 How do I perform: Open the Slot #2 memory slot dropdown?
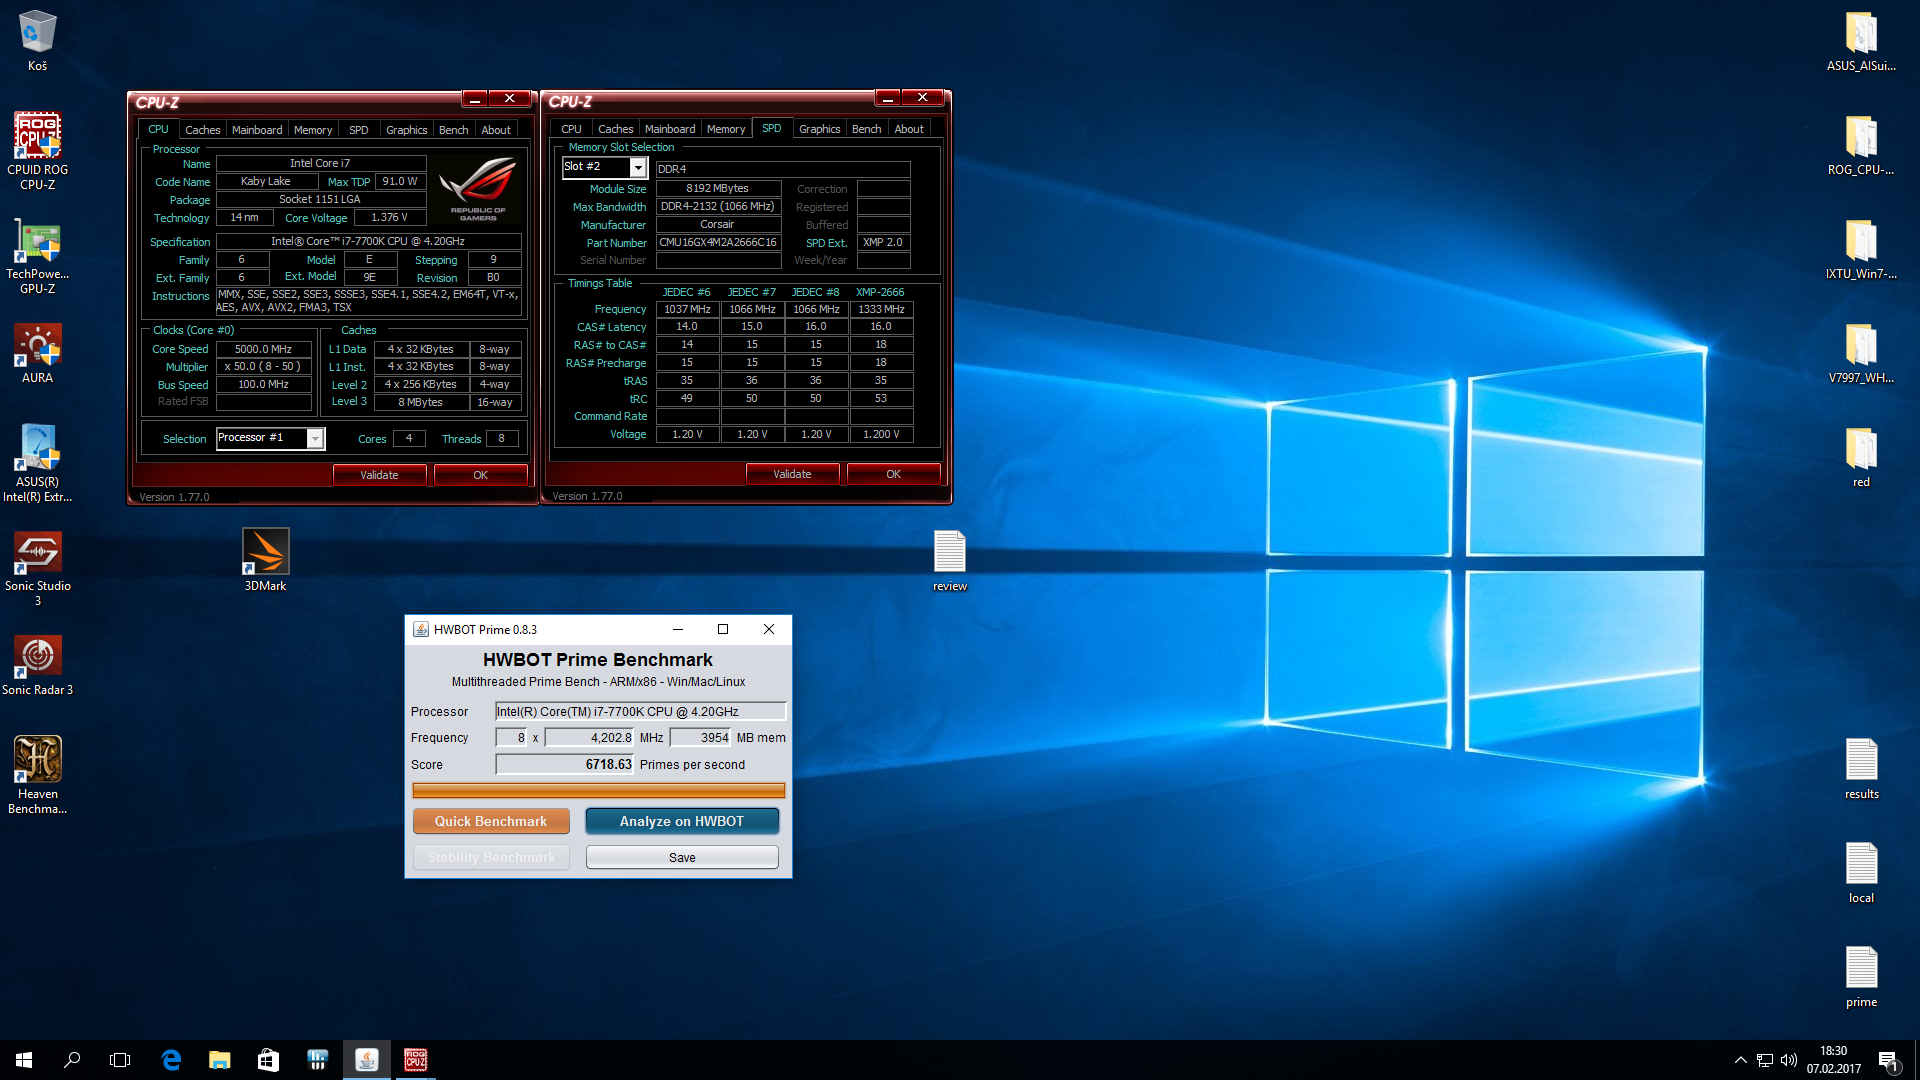[605, 167]
